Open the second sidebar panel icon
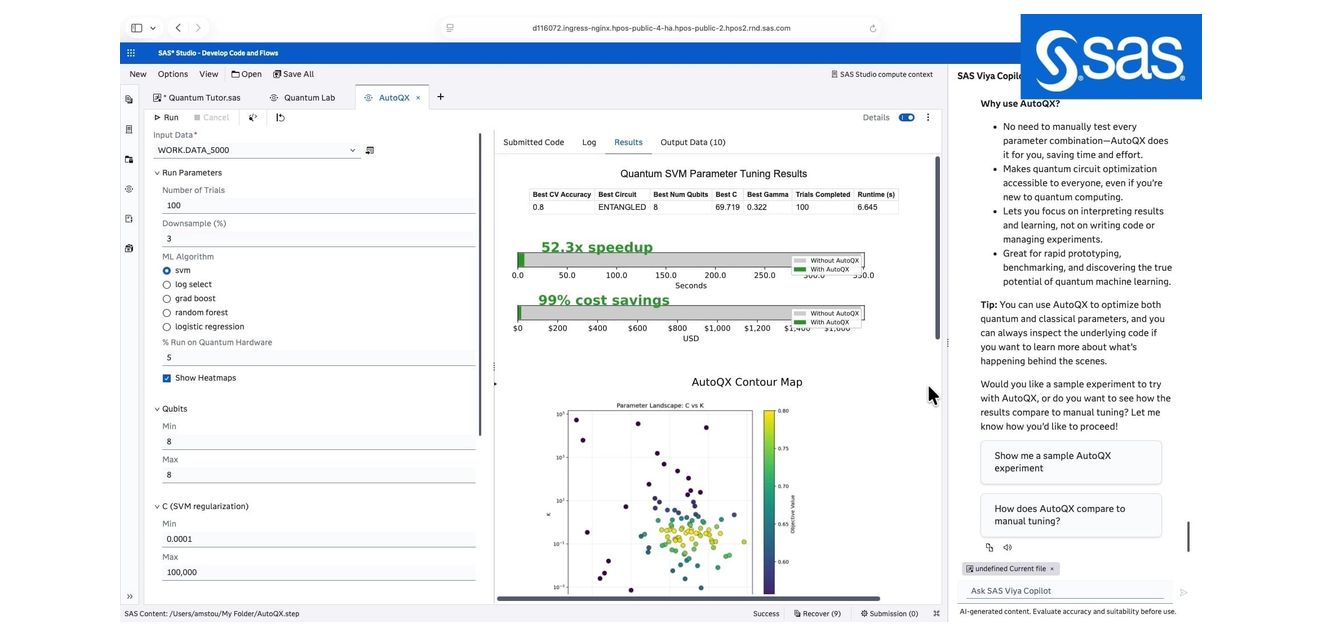This screenshot has width=1320, height=636. 129,129
